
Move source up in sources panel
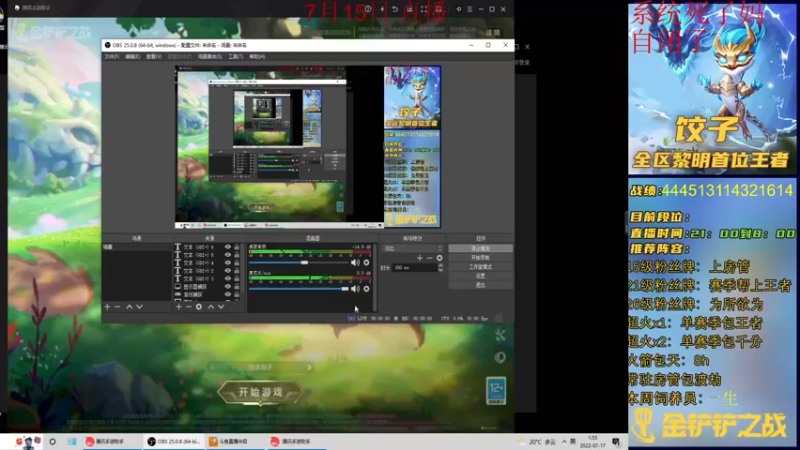(x=211, y=307)
